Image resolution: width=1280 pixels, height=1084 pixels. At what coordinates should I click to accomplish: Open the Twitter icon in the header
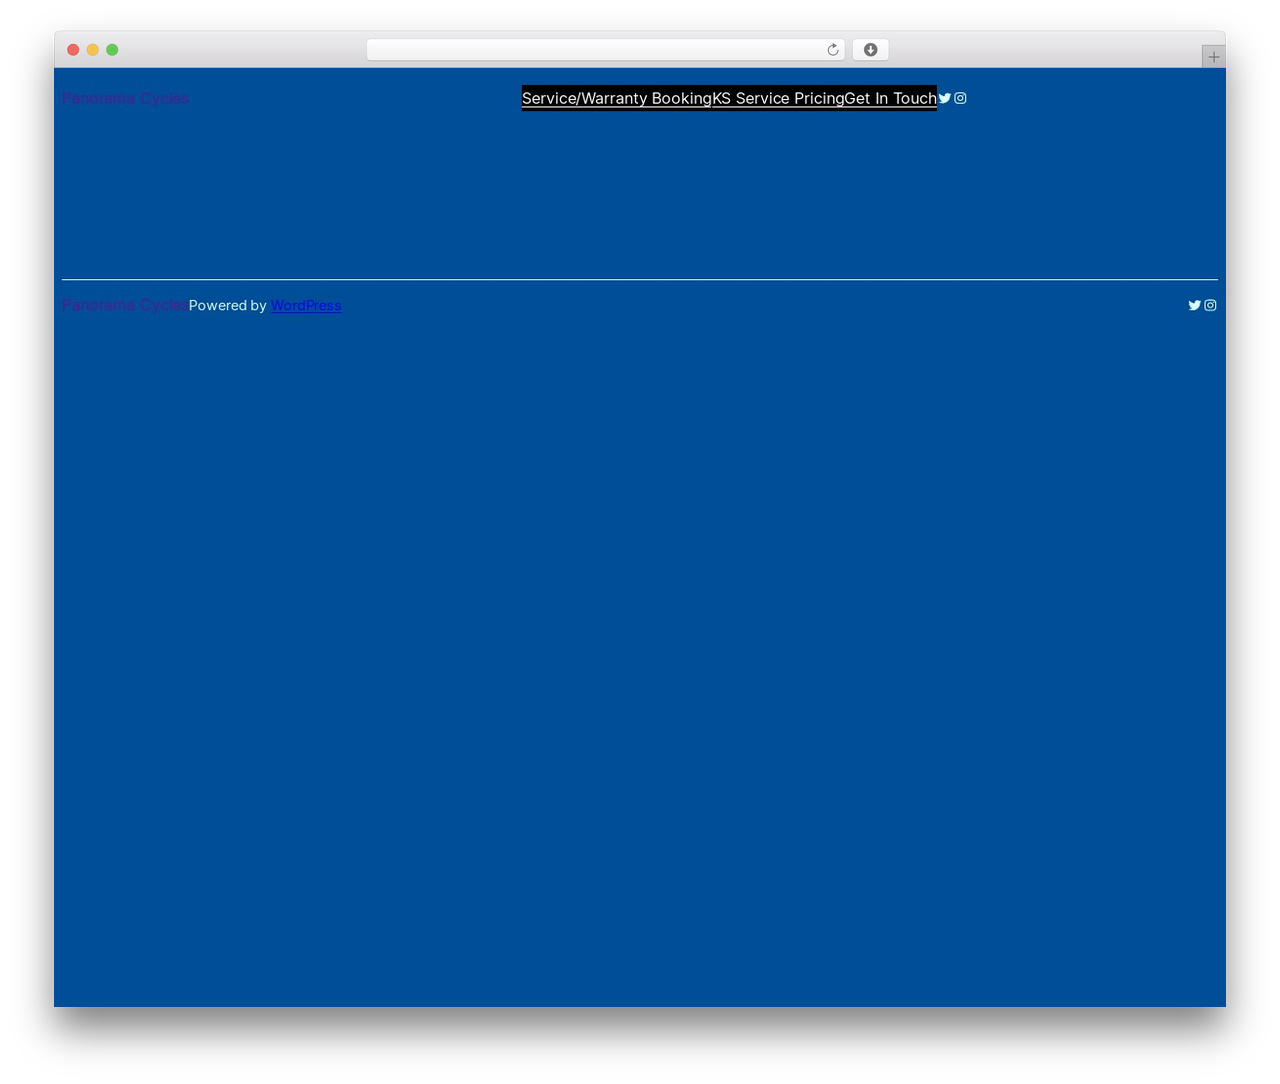pyautogui.click(x=945, y=98)
